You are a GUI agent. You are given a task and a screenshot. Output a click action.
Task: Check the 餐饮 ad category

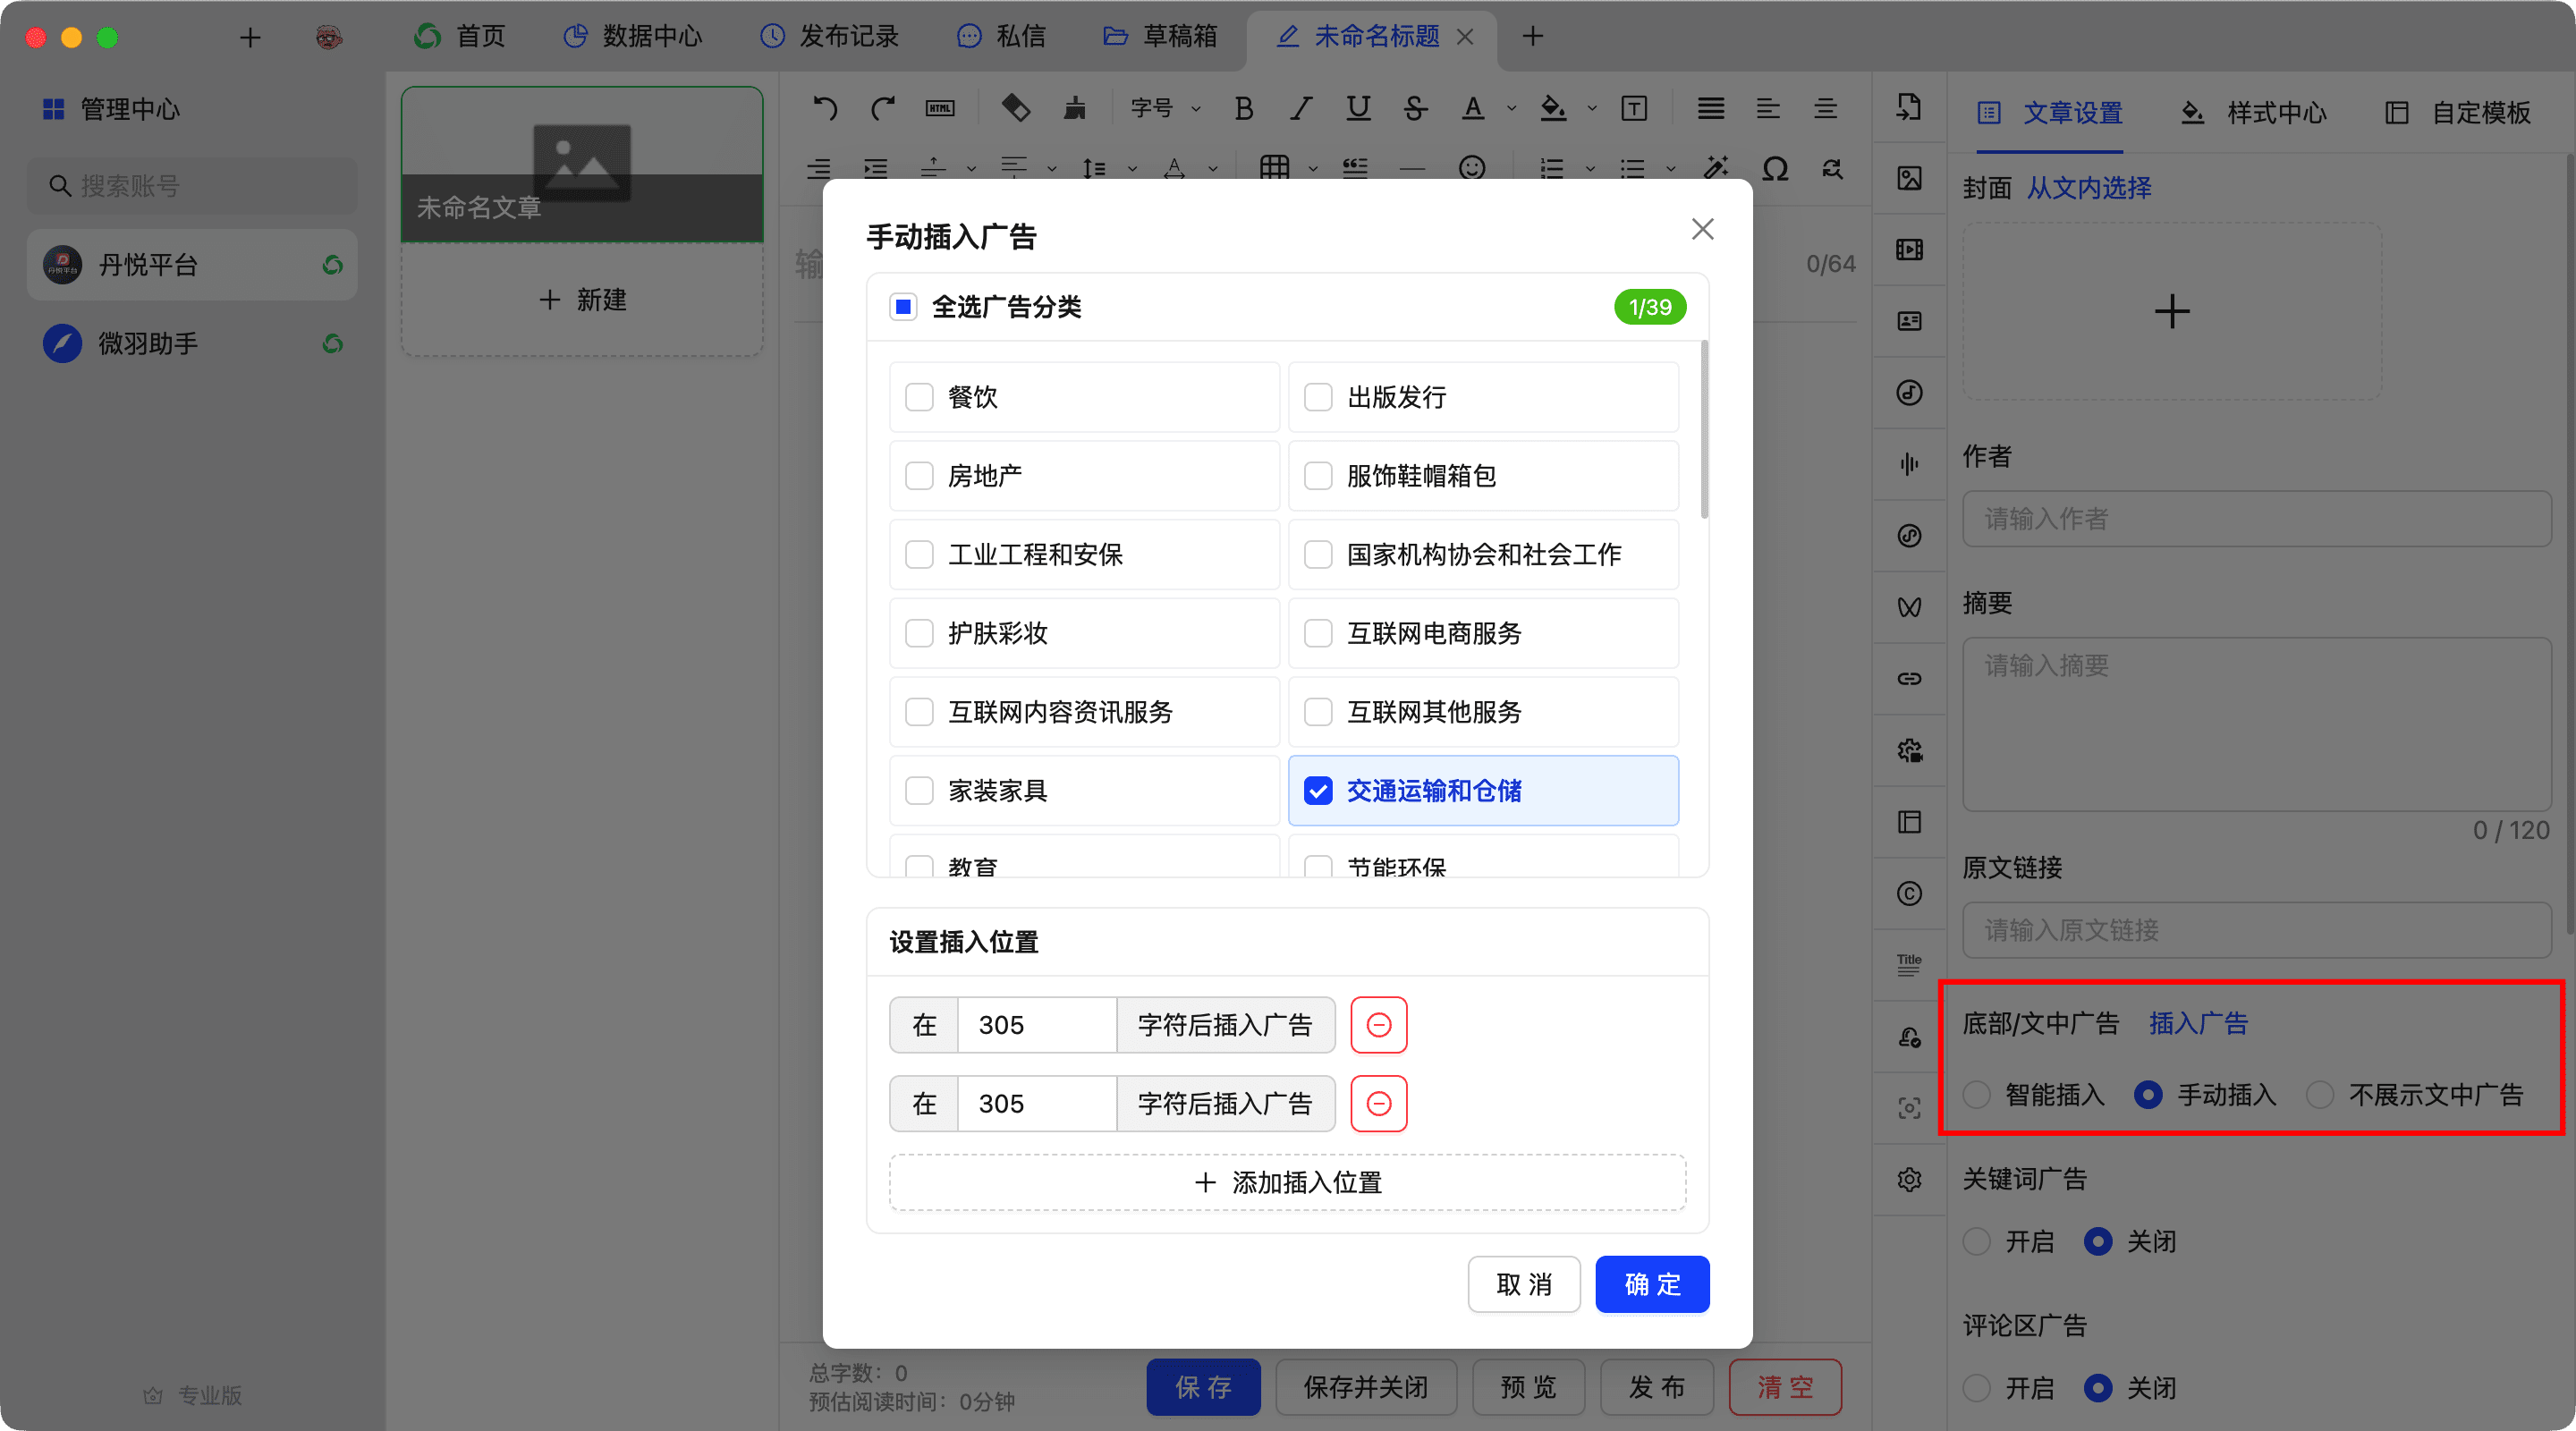click(x=919, y=397)
